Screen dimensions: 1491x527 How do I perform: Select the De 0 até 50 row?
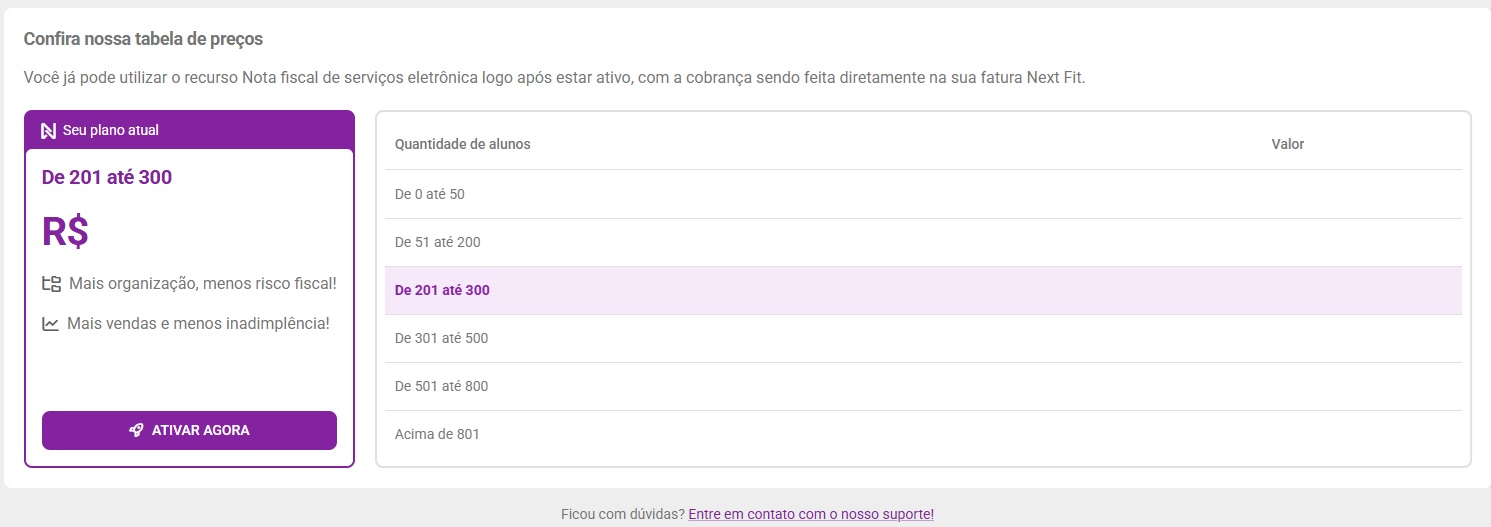click(923, 194)
